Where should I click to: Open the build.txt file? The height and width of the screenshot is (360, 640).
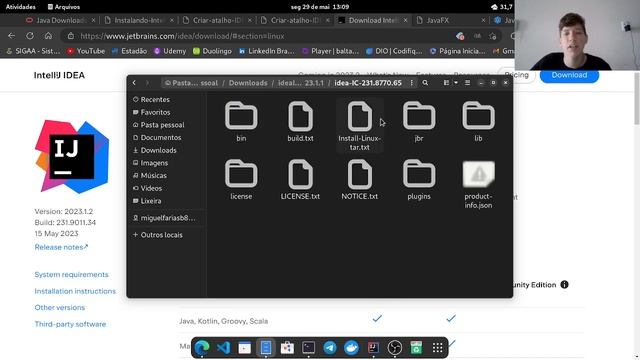tap(300, 121)
